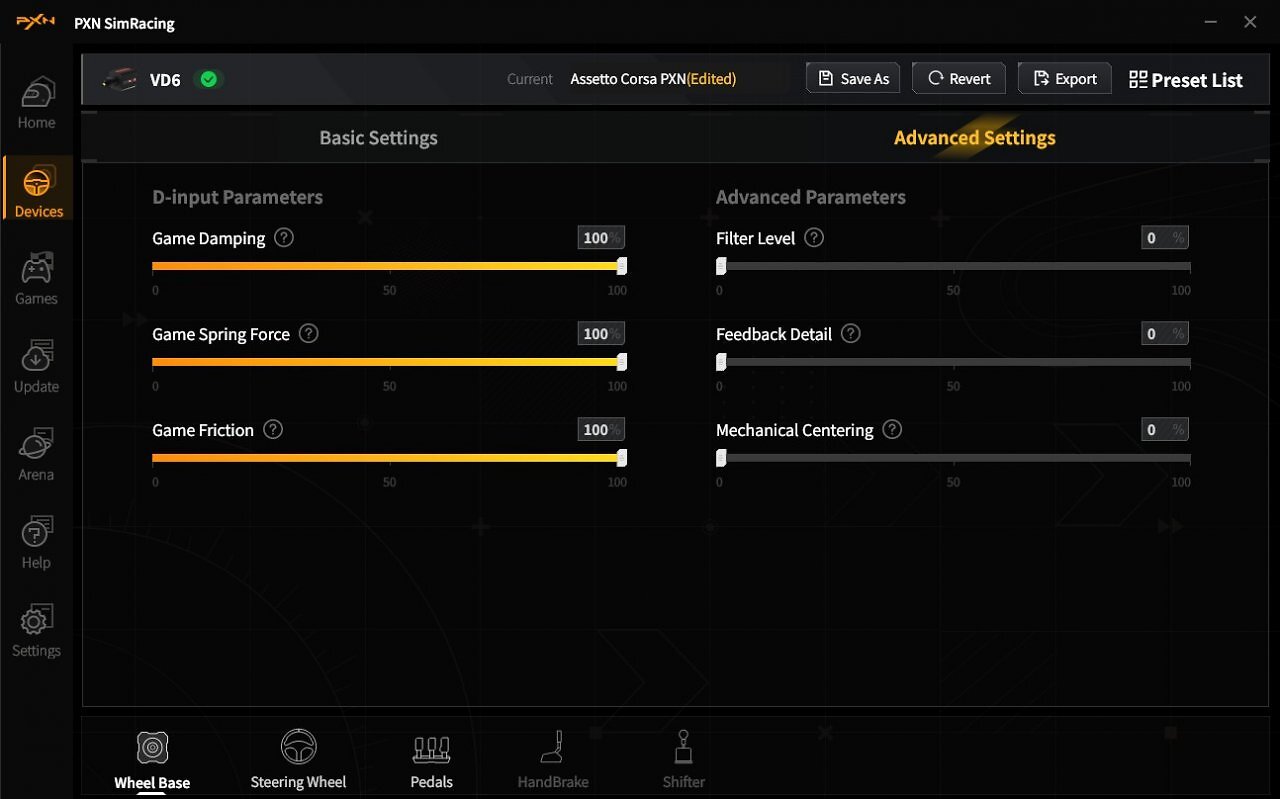
Task: Click the PXN logo in title bar
Action: point(36,22)
